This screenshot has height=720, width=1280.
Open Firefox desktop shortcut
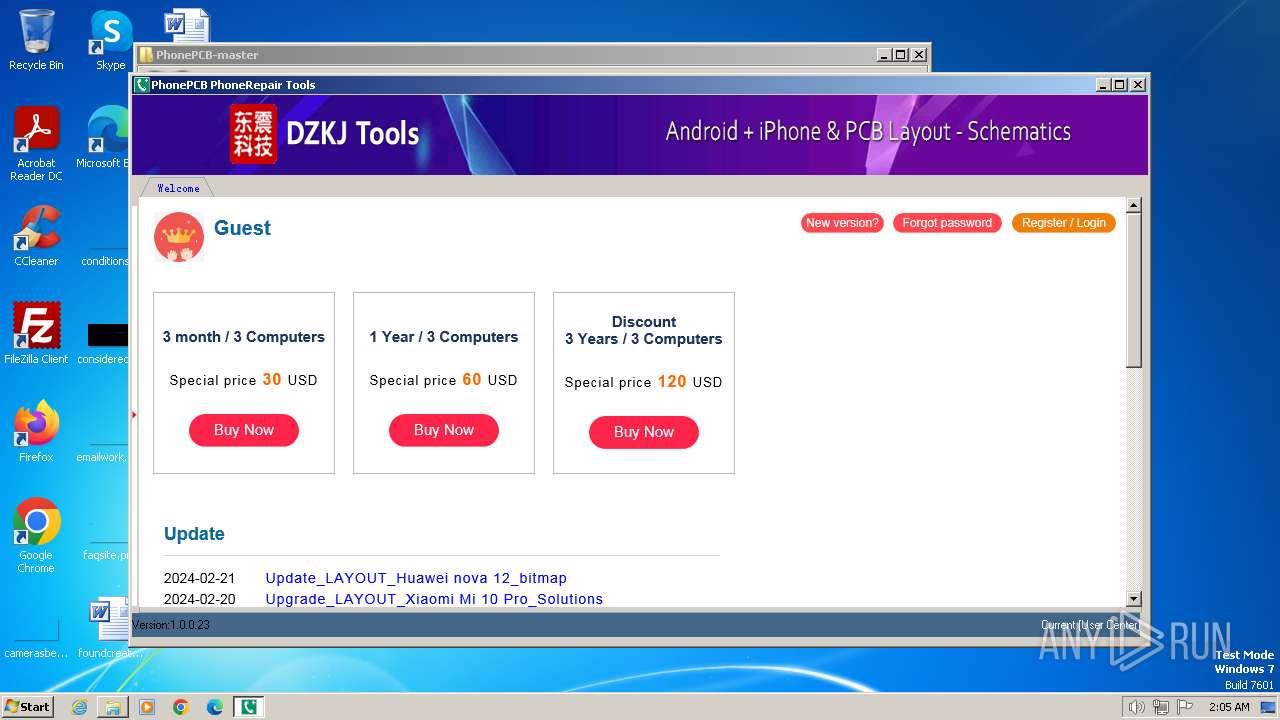coord(36,431)
